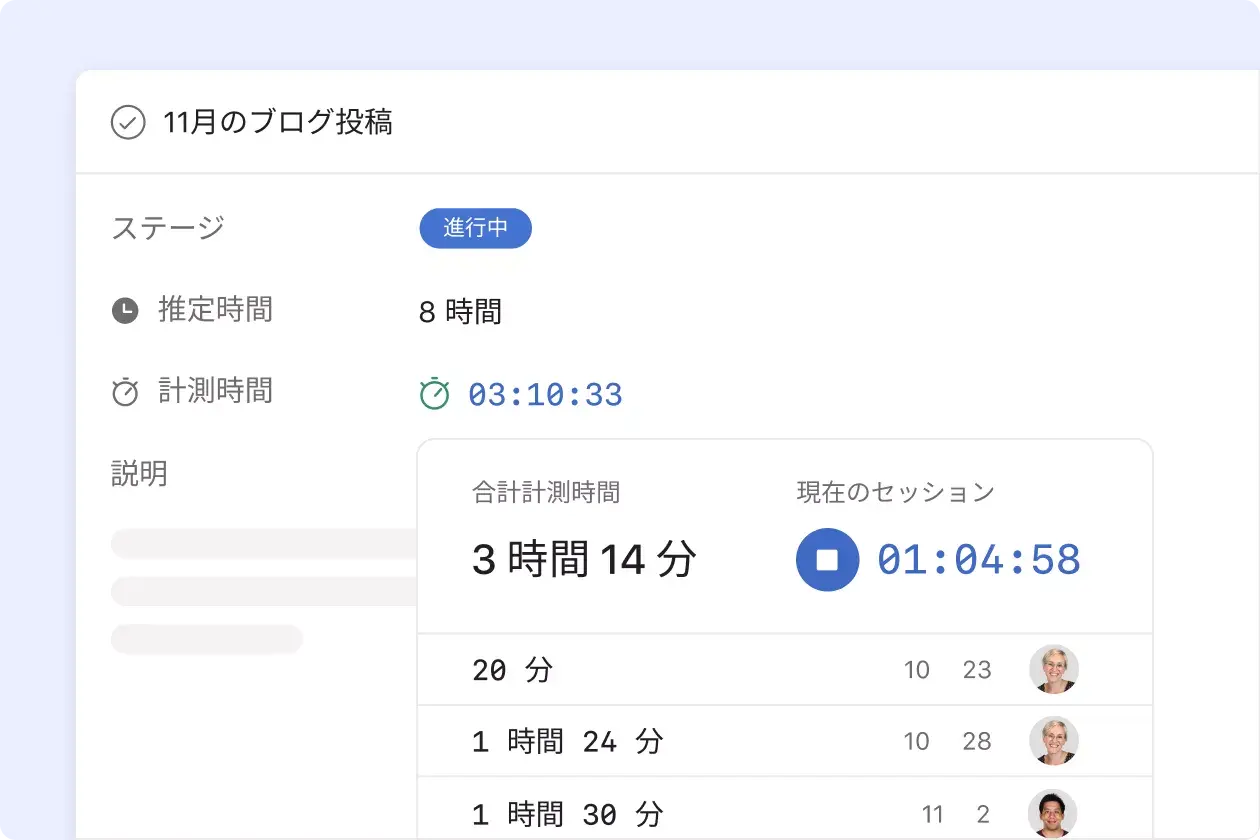Viewport: 1260px width, 840px height.
Task: Stop the current session timer
Action: 827,560
